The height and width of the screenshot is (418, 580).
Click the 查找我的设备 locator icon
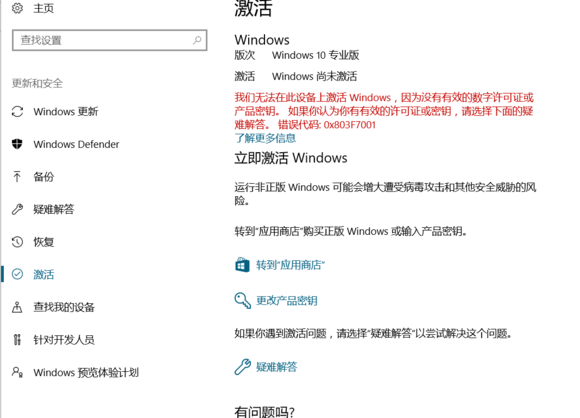17,307
